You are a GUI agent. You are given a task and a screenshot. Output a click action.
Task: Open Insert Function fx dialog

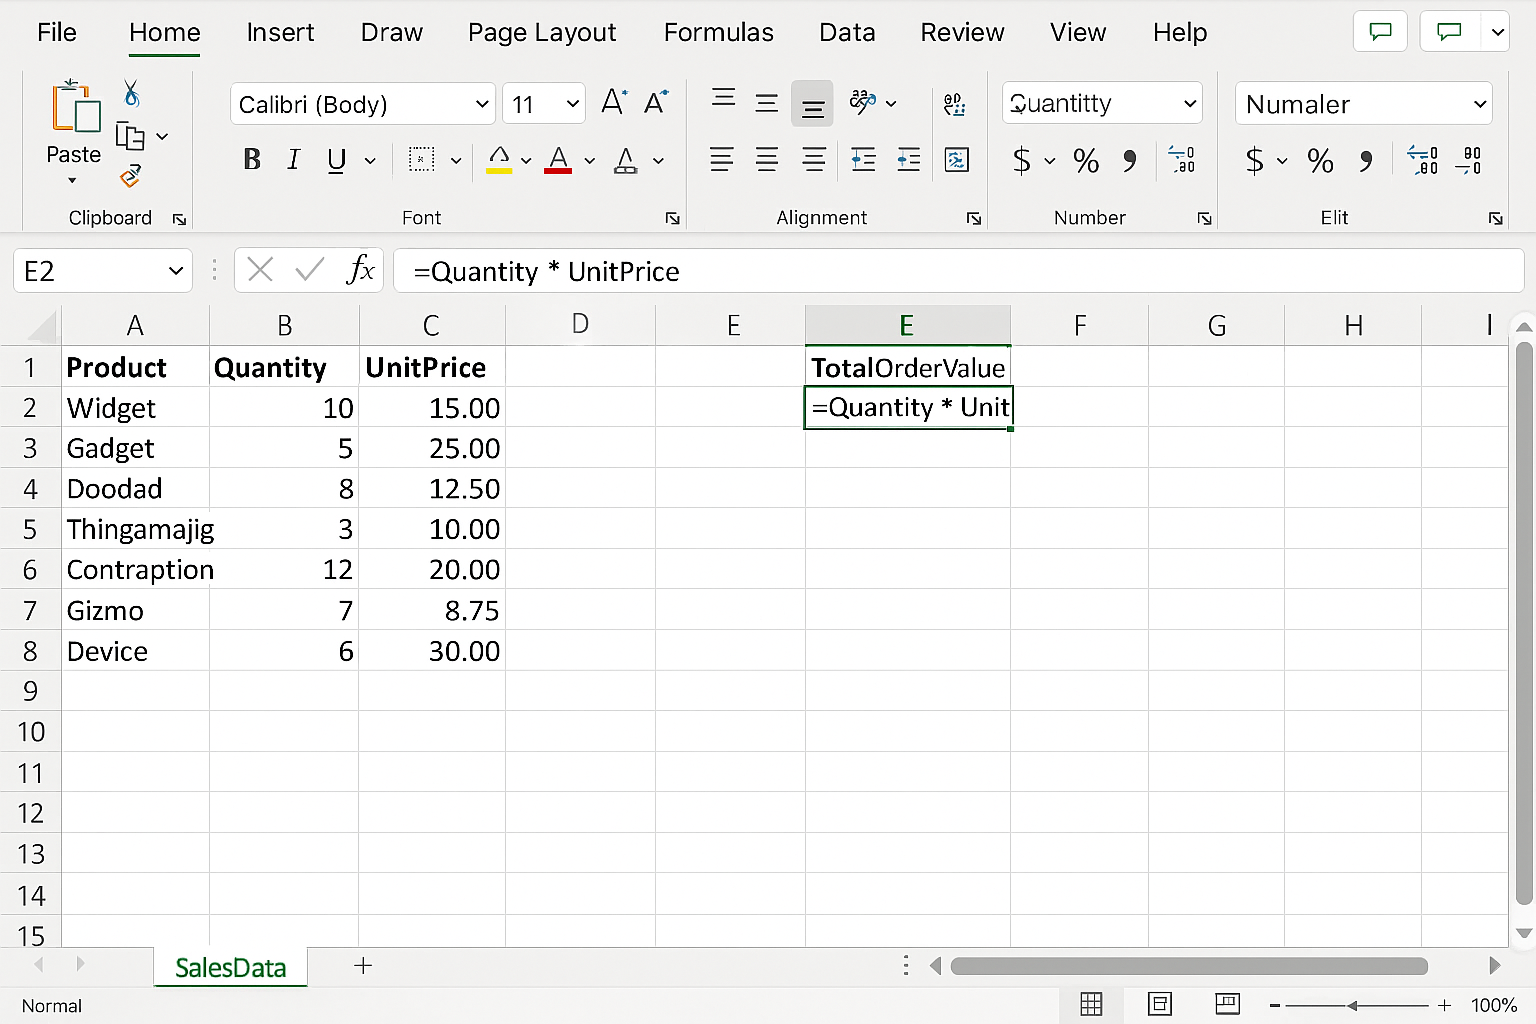point(360,270)
